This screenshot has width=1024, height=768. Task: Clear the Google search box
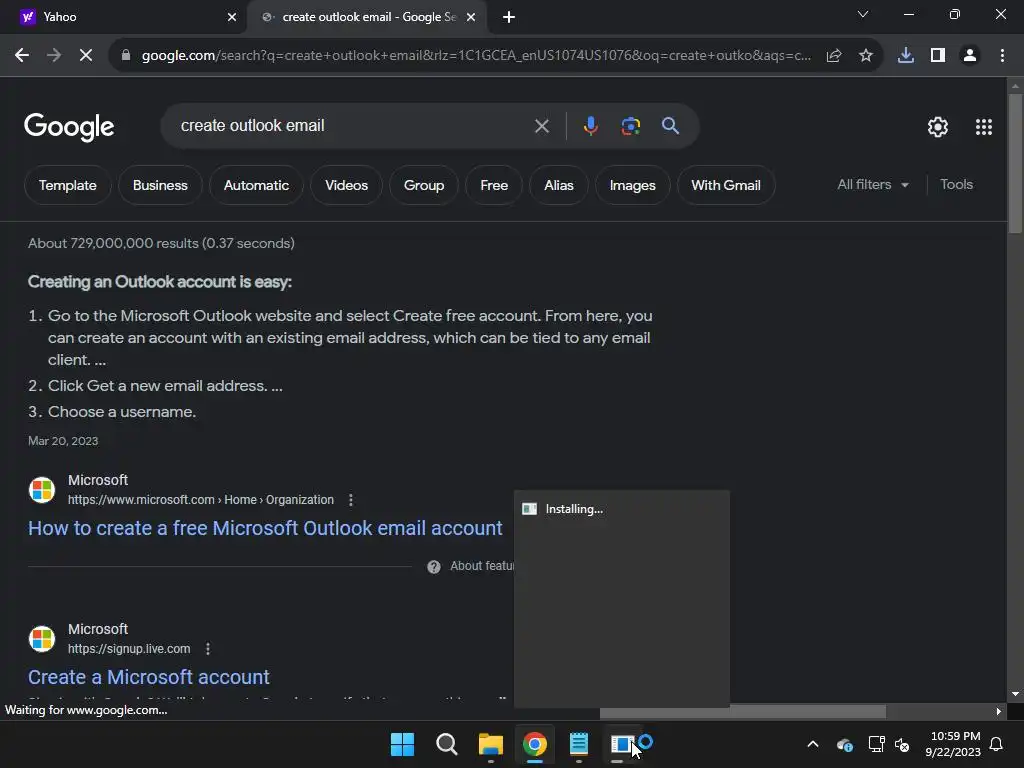pos(542,126)
